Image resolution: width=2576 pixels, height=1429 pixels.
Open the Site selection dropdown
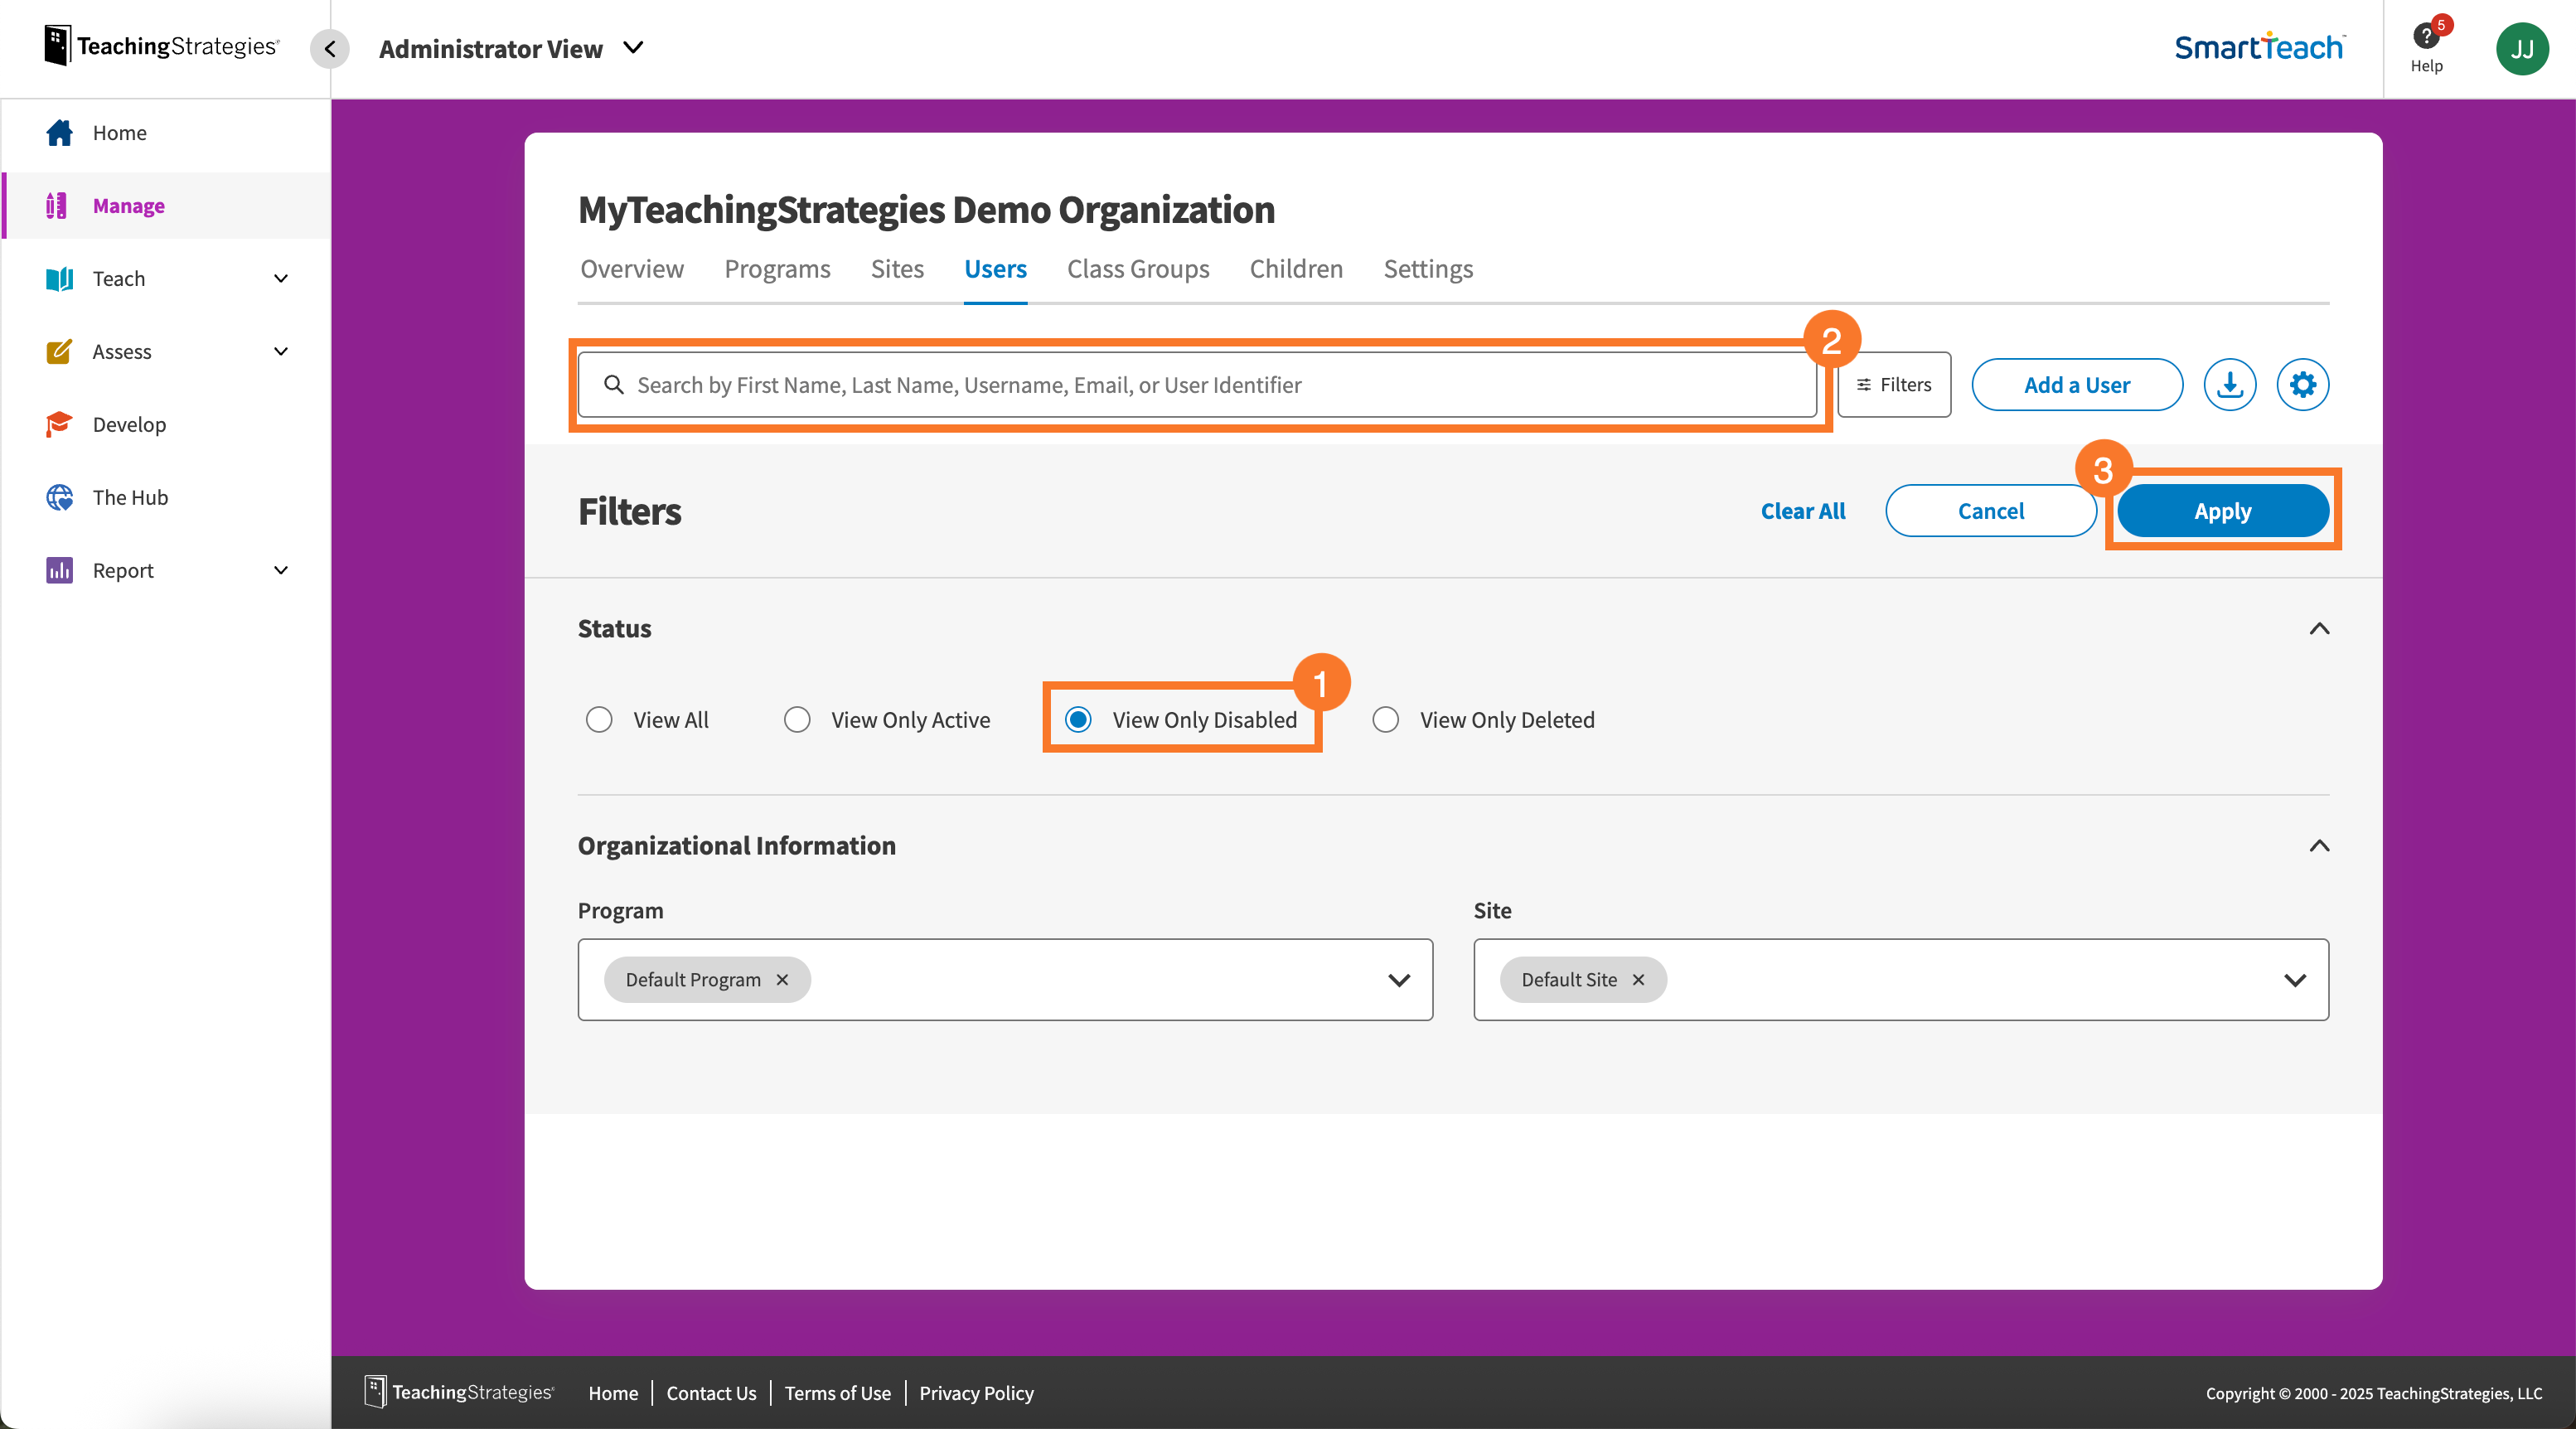(x=2294, y=979)
